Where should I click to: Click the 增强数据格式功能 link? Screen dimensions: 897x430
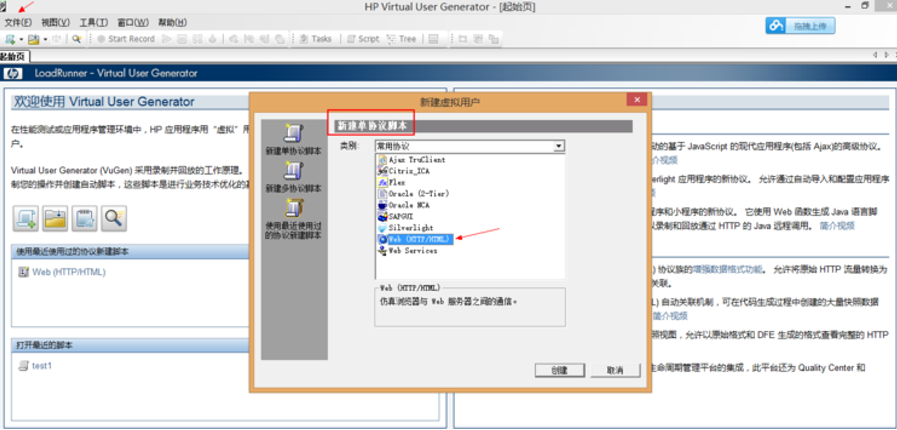point(729,269)
